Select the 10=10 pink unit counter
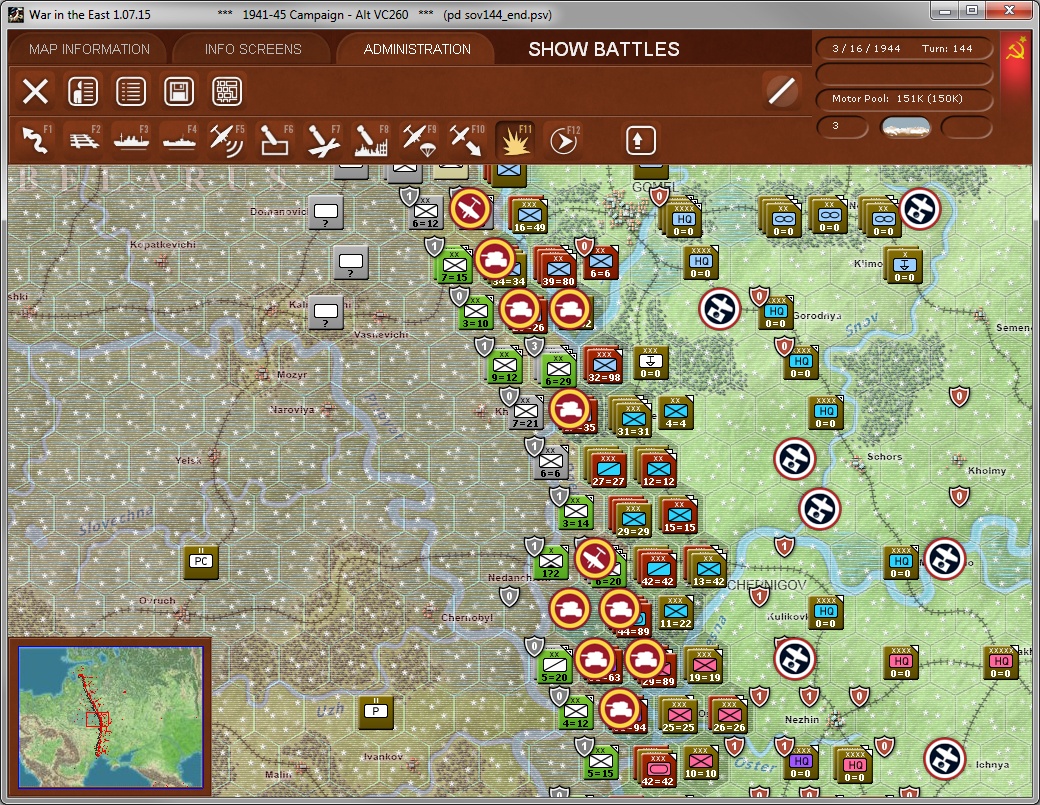The height and width of the screenshot is (805, 1040). tap(700, 761)
